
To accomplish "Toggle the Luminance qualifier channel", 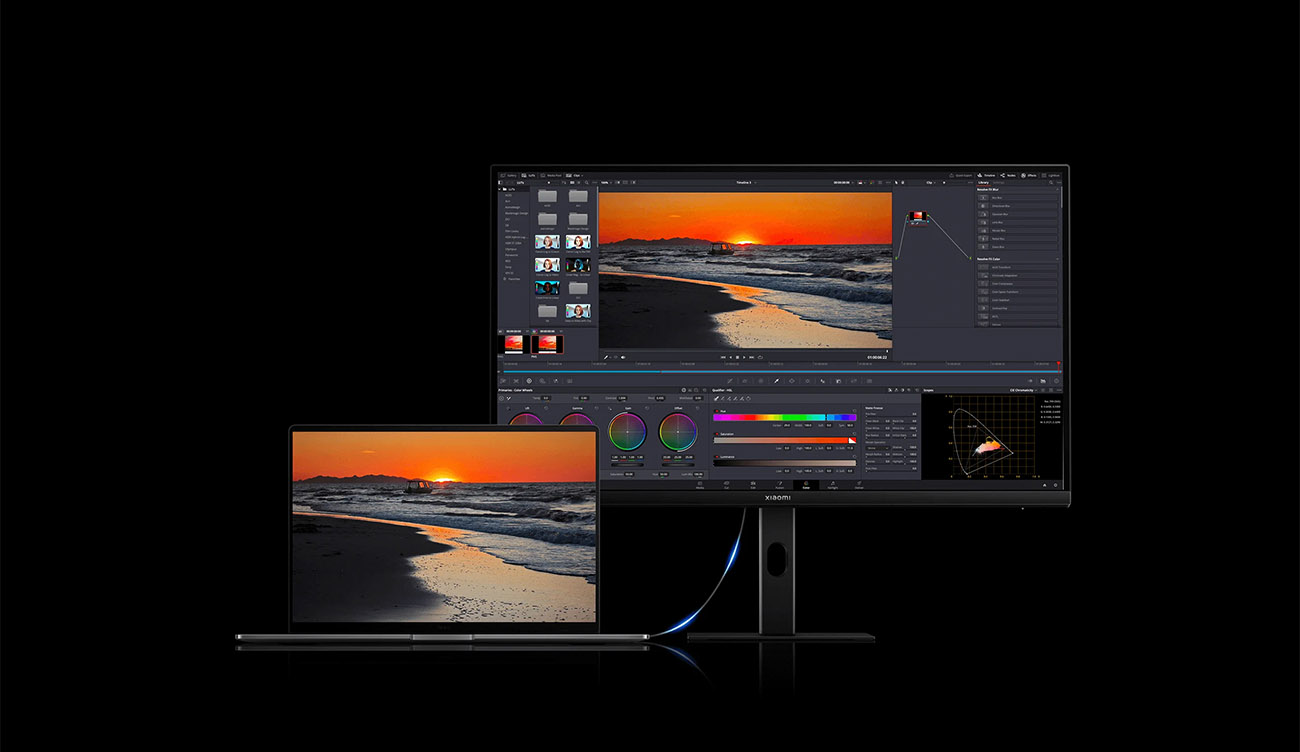I will (717, 456).
